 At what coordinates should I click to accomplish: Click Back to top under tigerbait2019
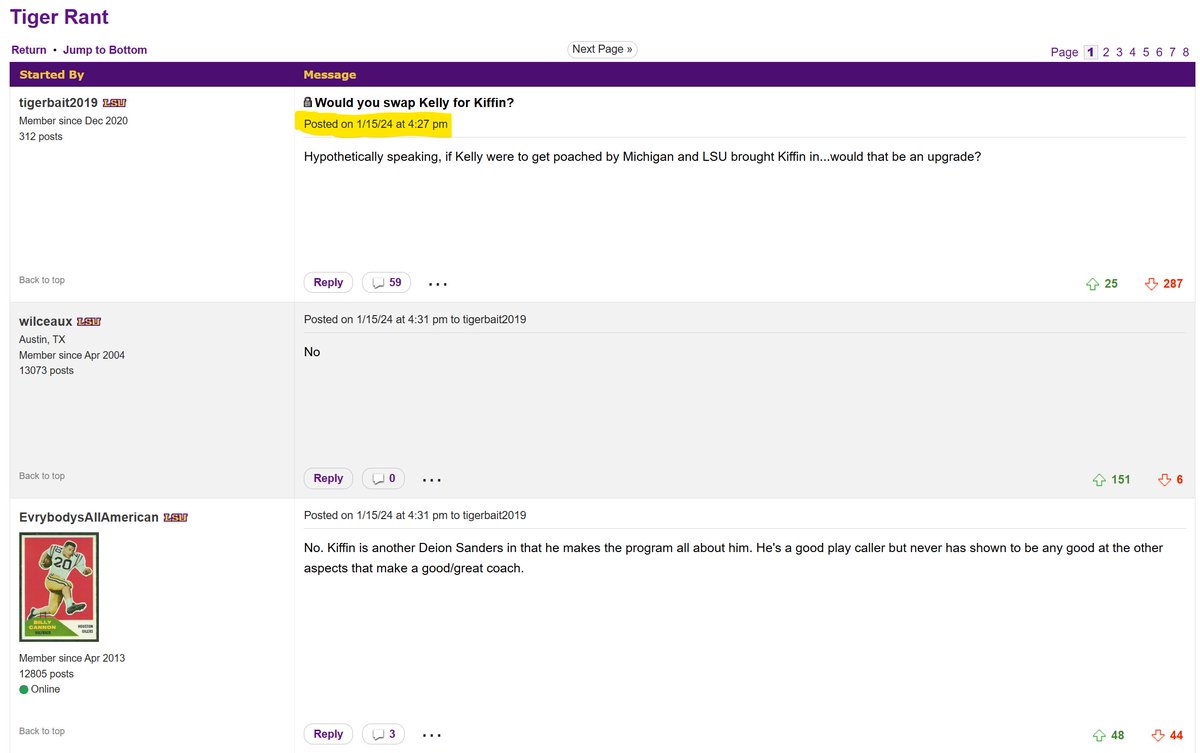pyautogui.click(x=42, y=280)
